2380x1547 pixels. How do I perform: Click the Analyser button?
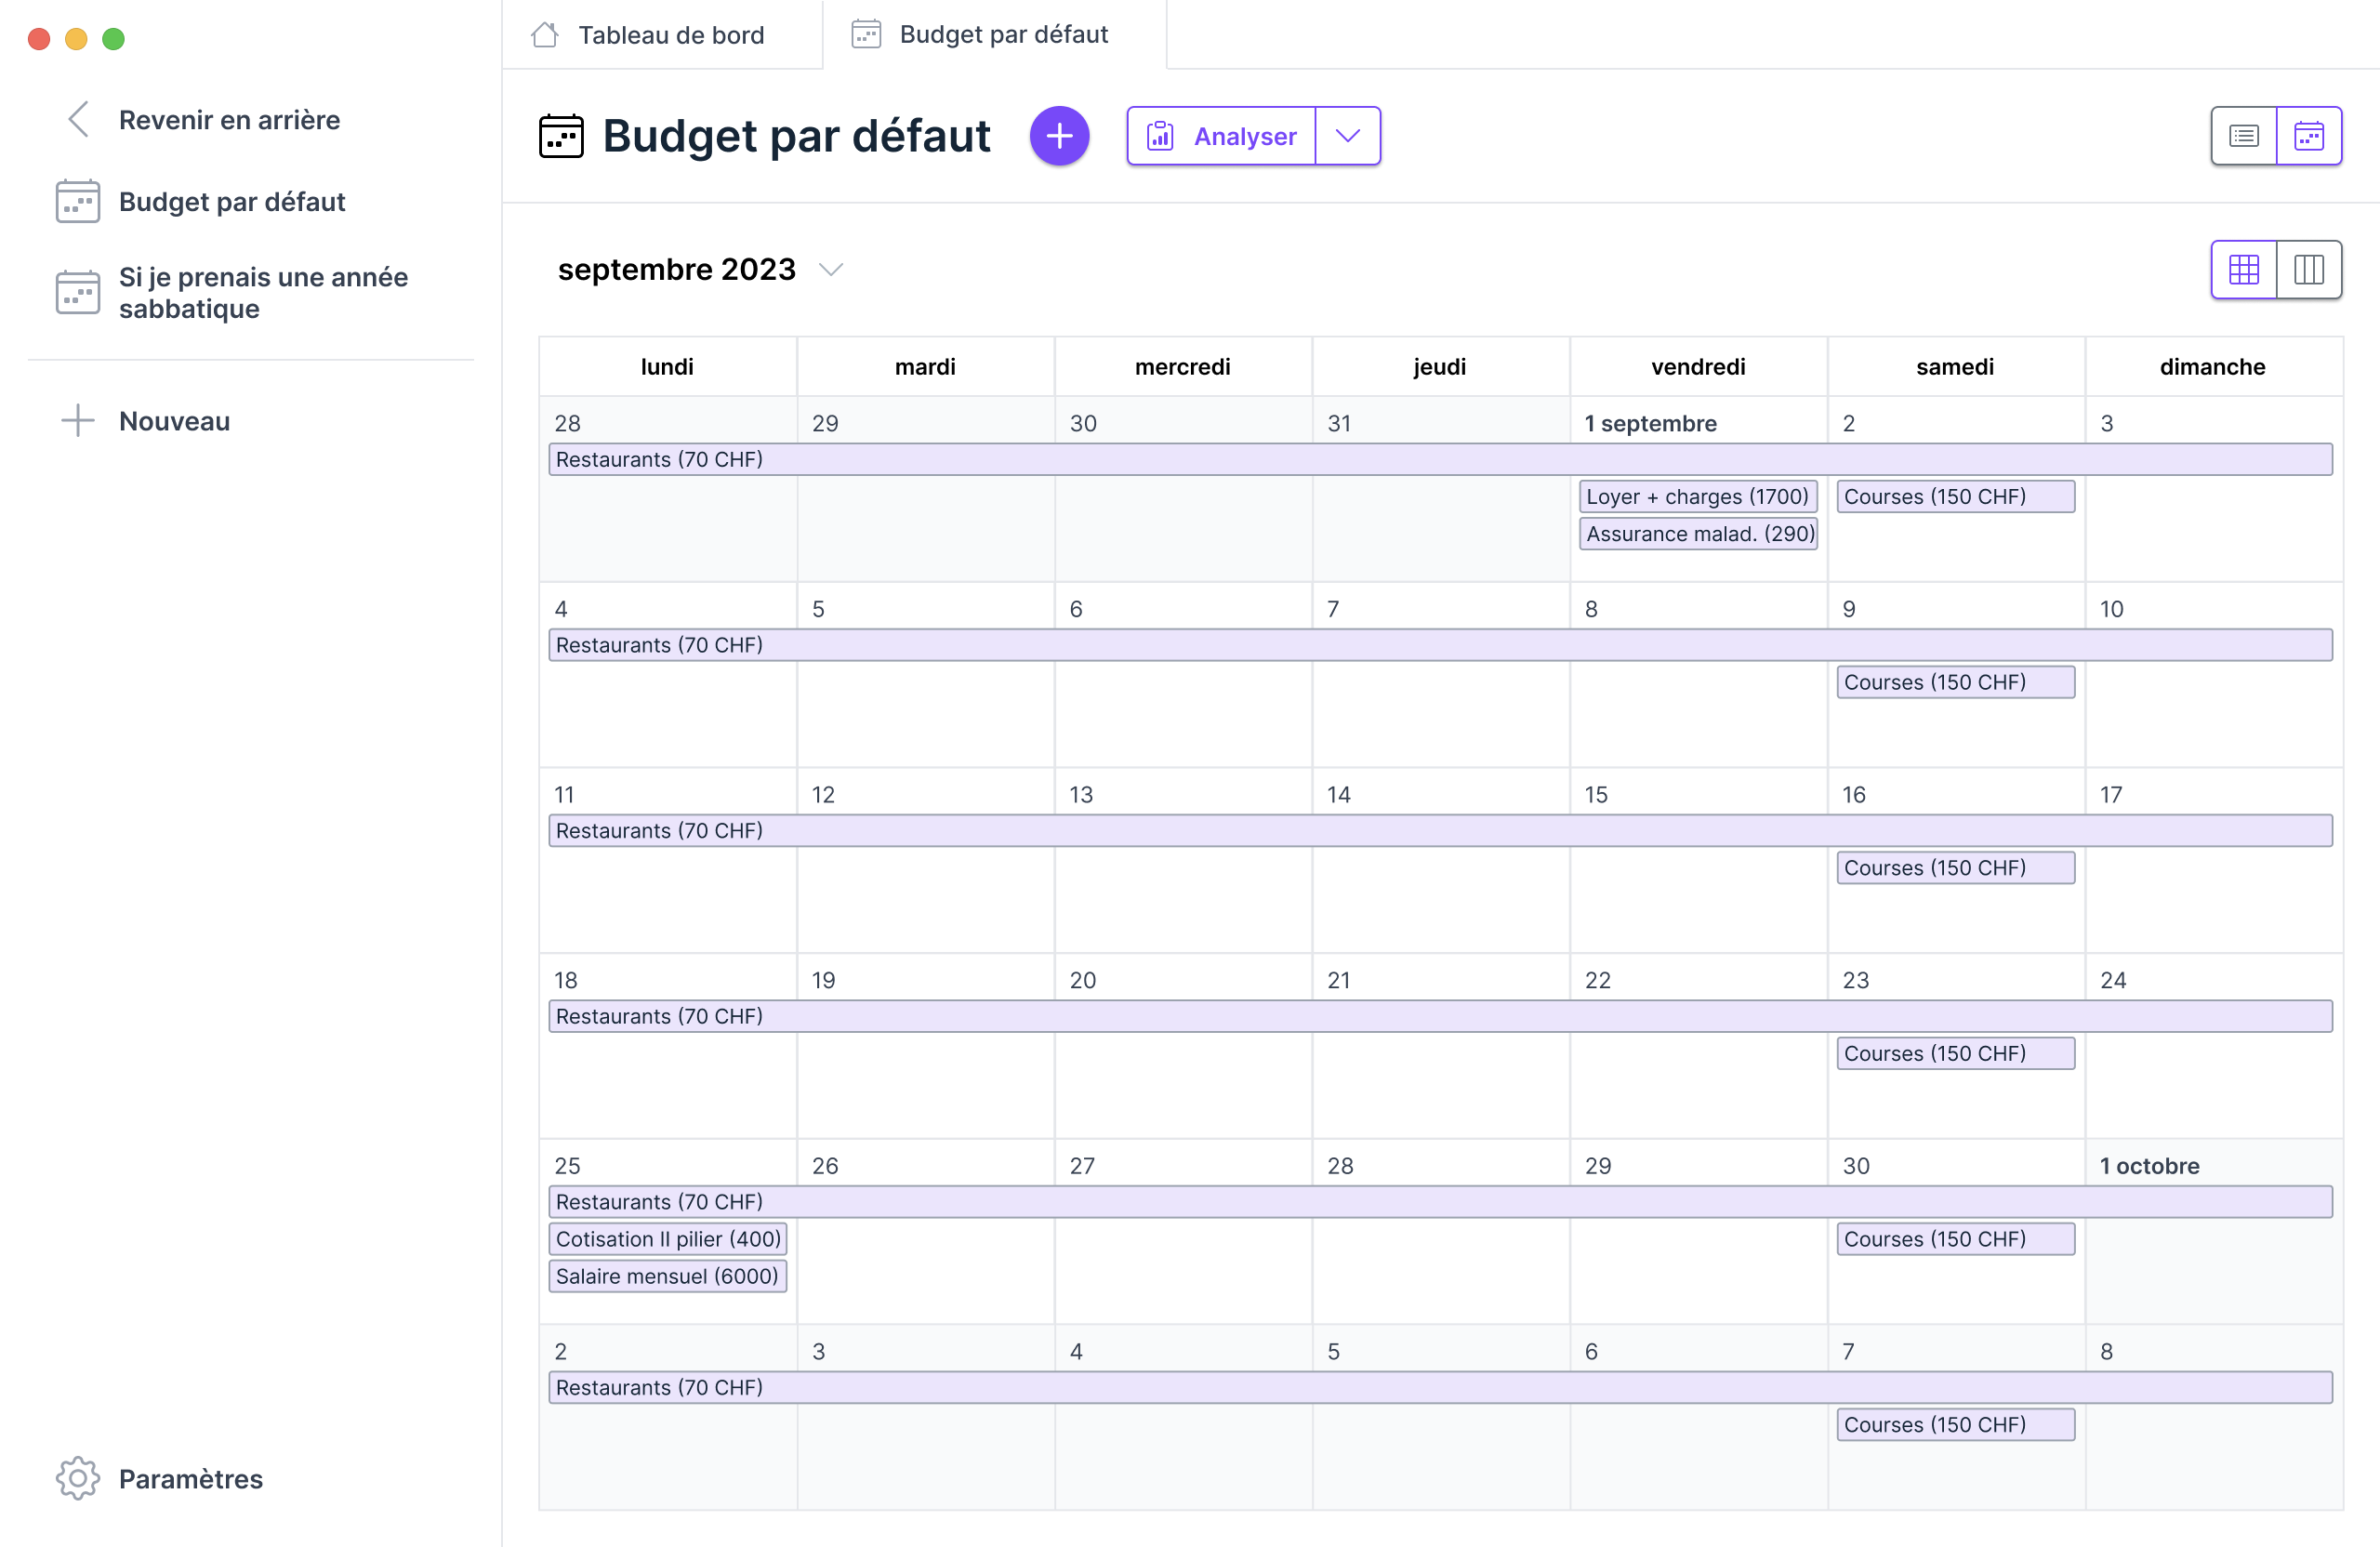click(1222, 136)
